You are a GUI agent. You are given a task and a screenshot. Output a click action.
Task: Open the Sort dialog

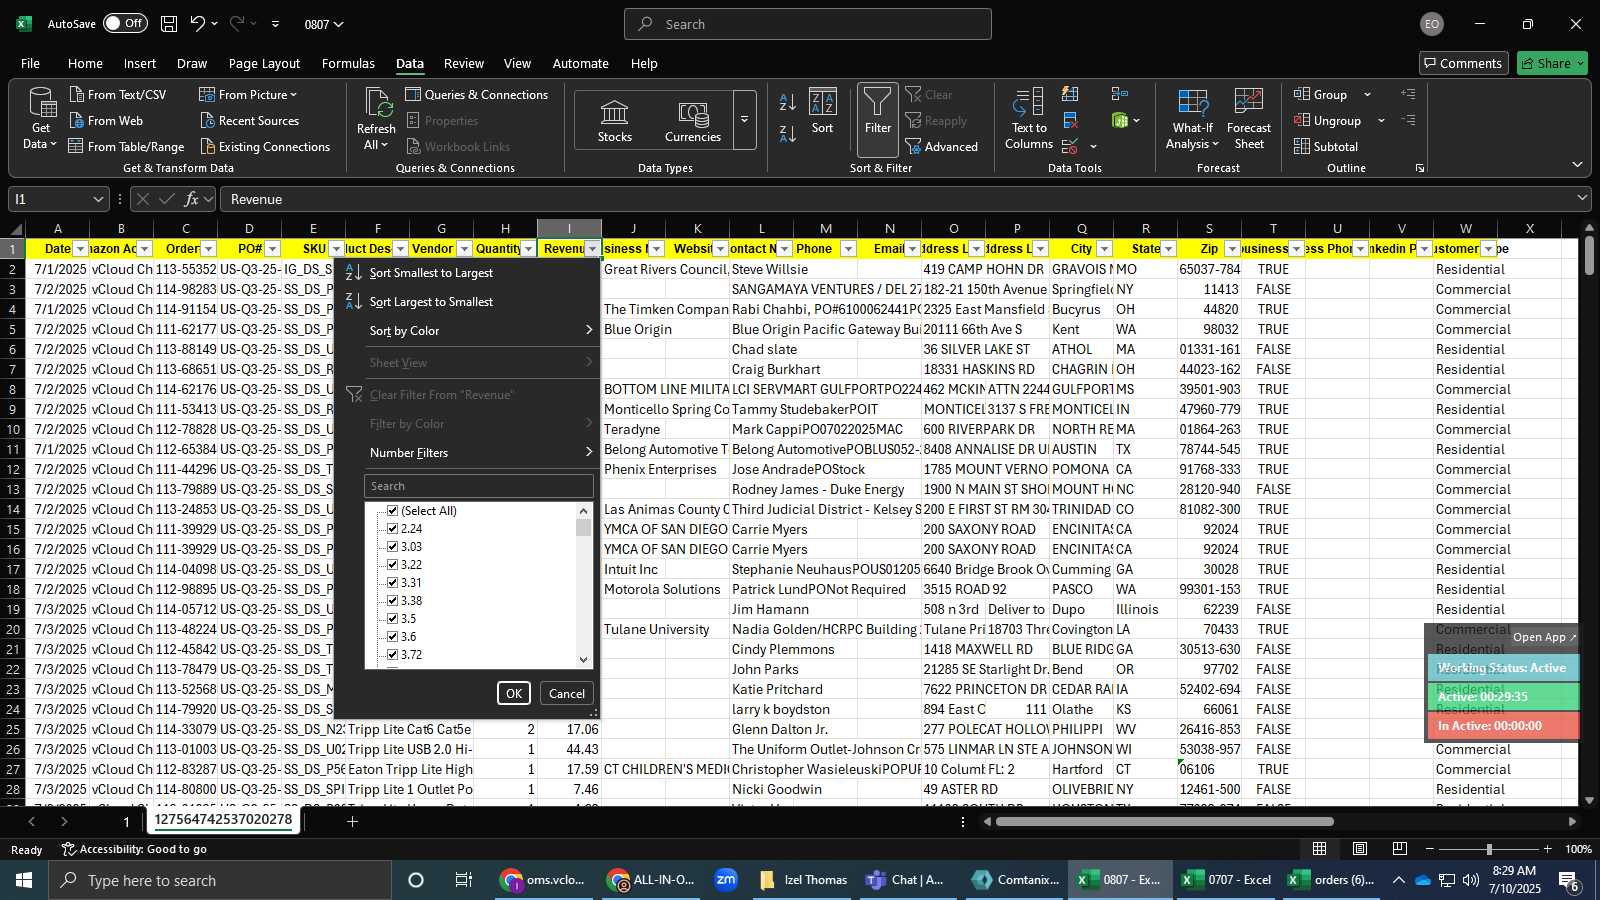[x=822, y=111]
